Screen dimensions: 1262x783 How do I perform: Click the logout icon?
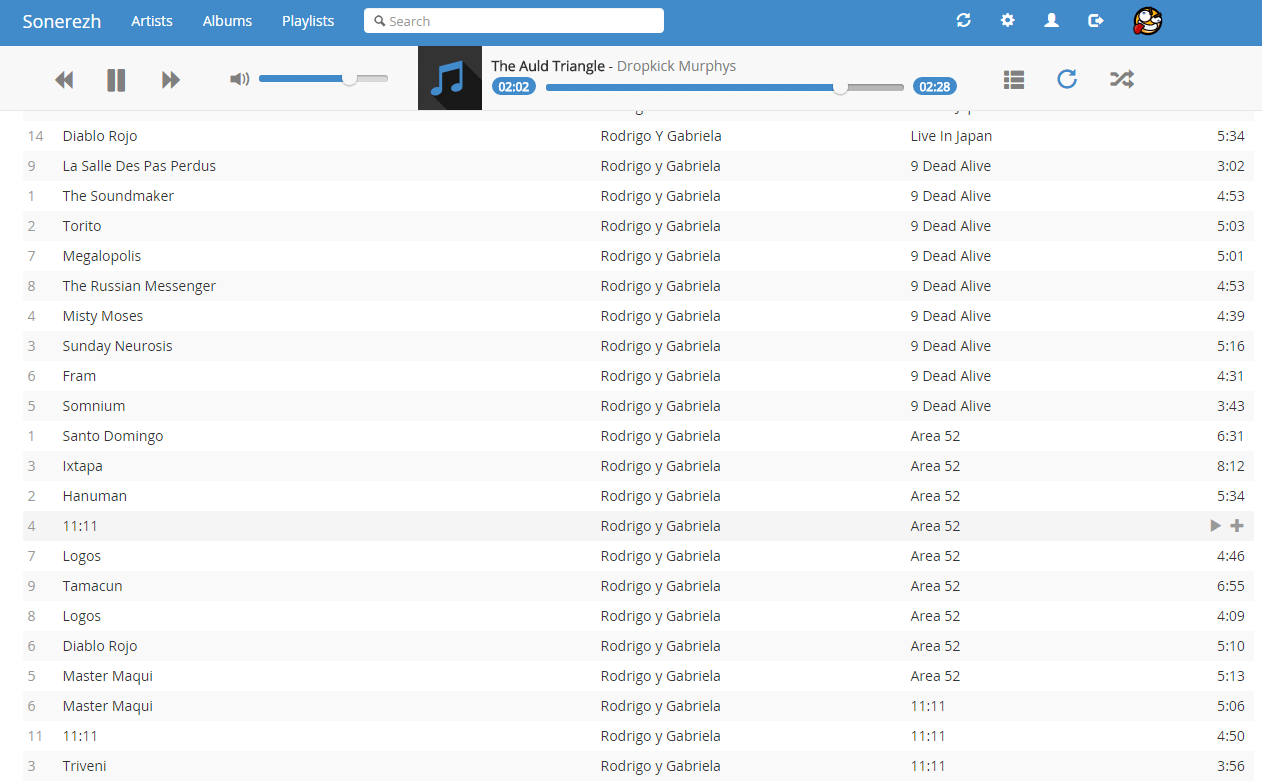[x=1096, y=20]
